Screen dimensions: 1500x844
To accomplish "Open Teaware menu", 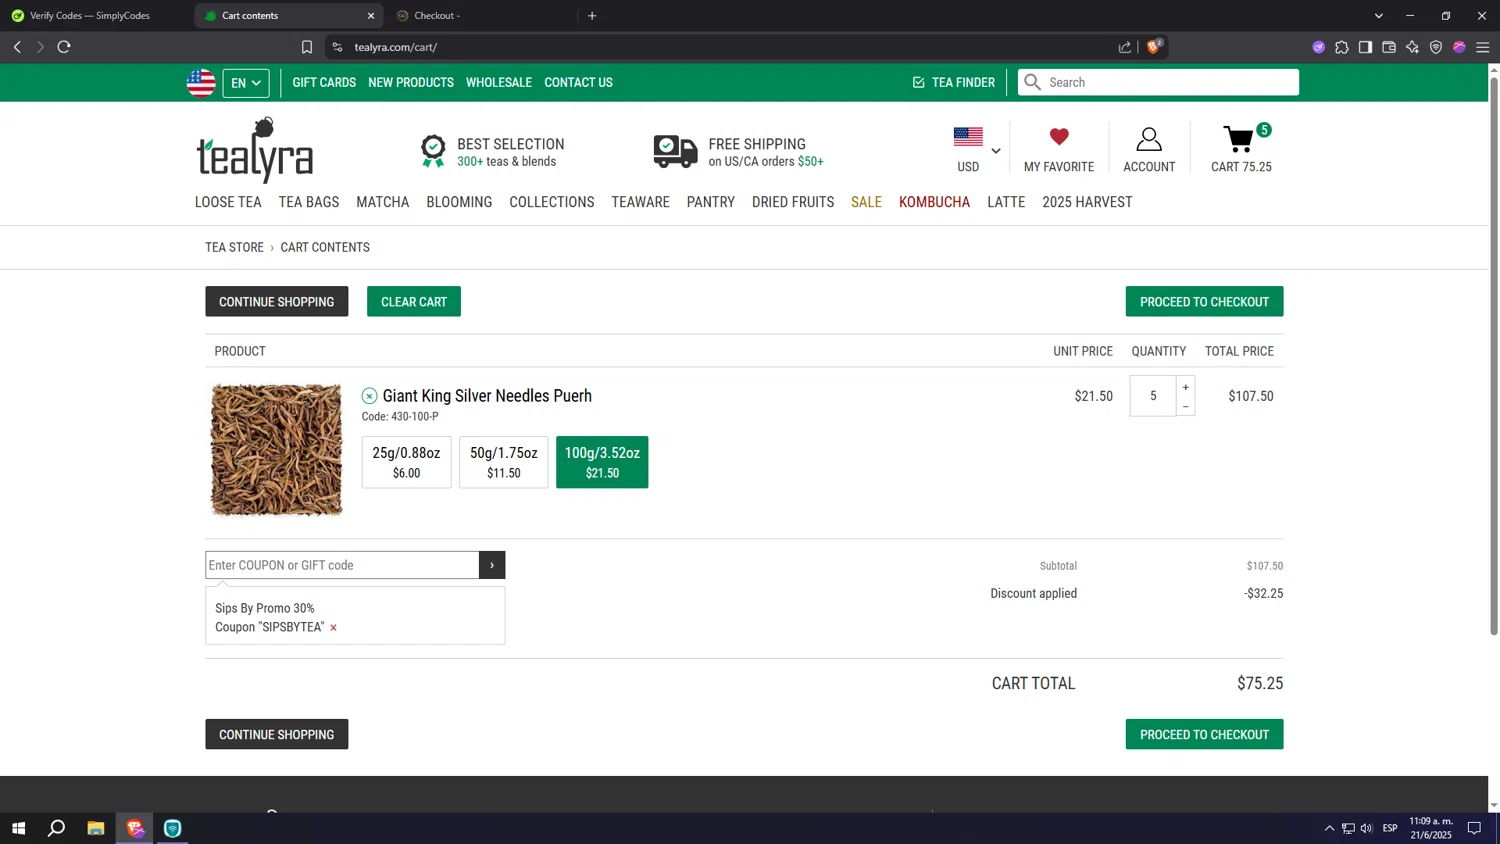I will (x=641, y=202).
